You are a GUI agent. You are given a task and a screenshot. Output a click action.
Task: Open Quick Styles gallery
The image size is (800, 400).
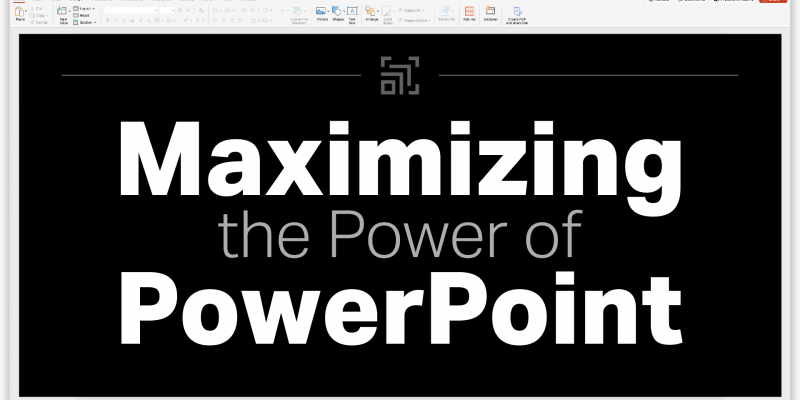pos(387,14)
